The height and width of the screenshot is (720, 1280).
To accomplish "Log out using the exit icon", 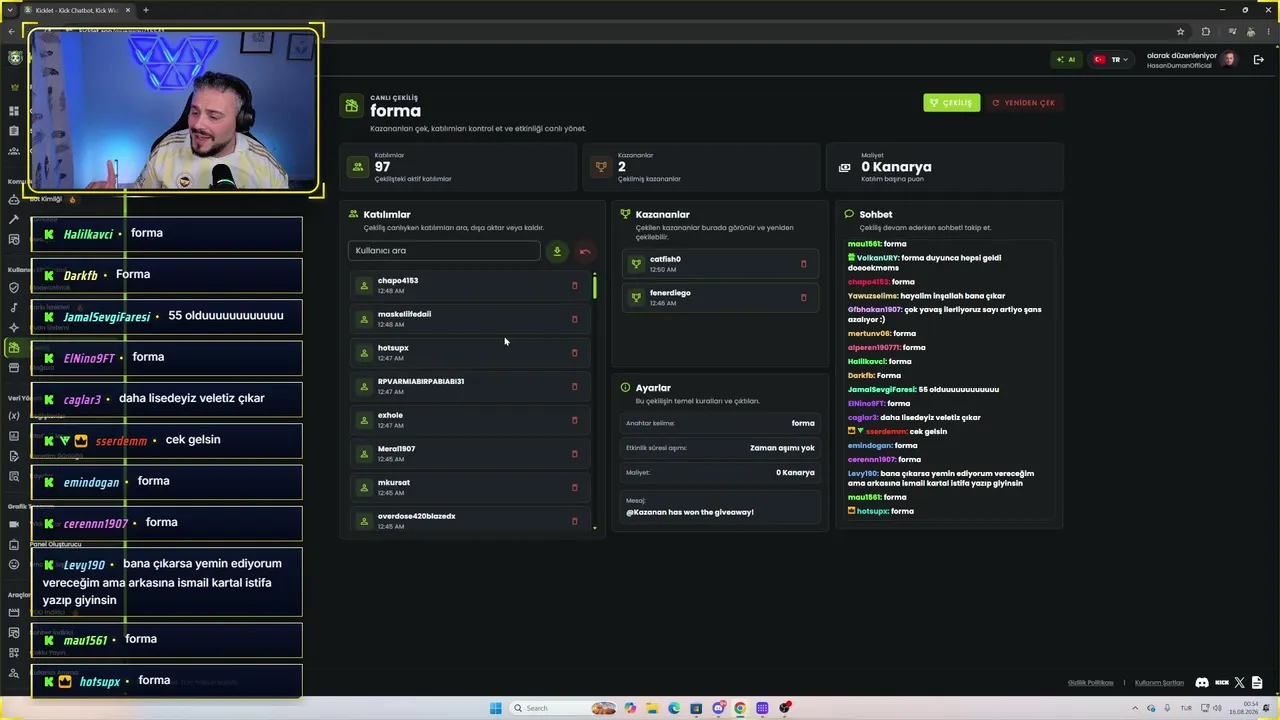I will click(1259, 60).
